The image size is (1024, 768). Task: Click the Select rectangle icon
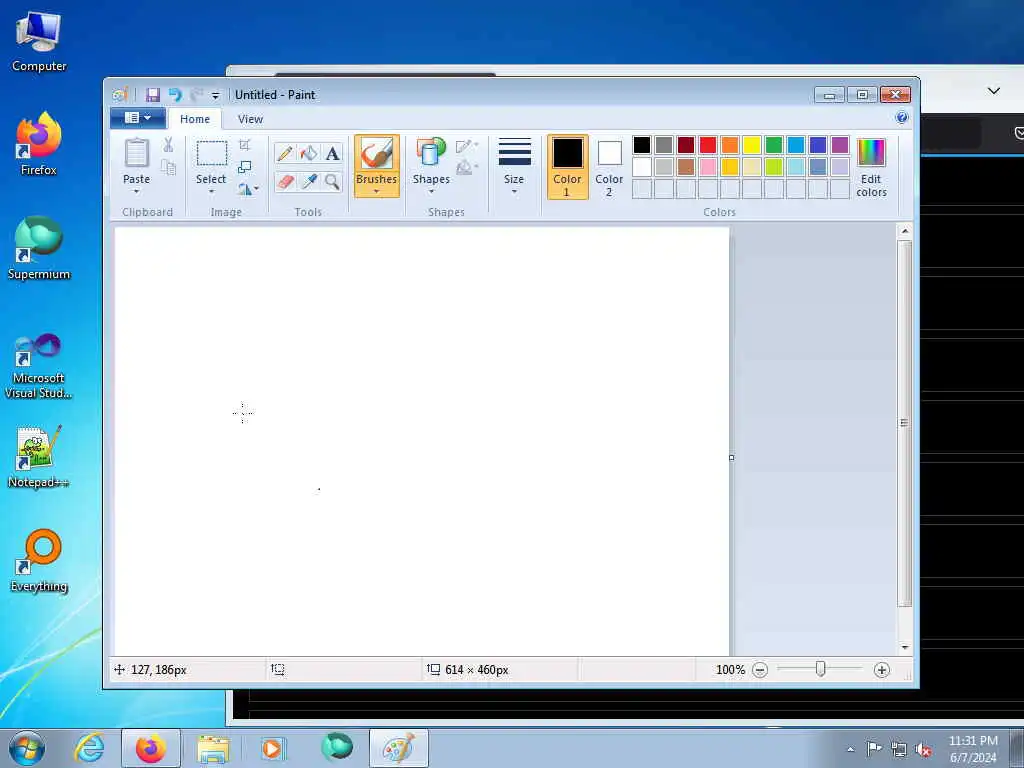click(212, 153)
